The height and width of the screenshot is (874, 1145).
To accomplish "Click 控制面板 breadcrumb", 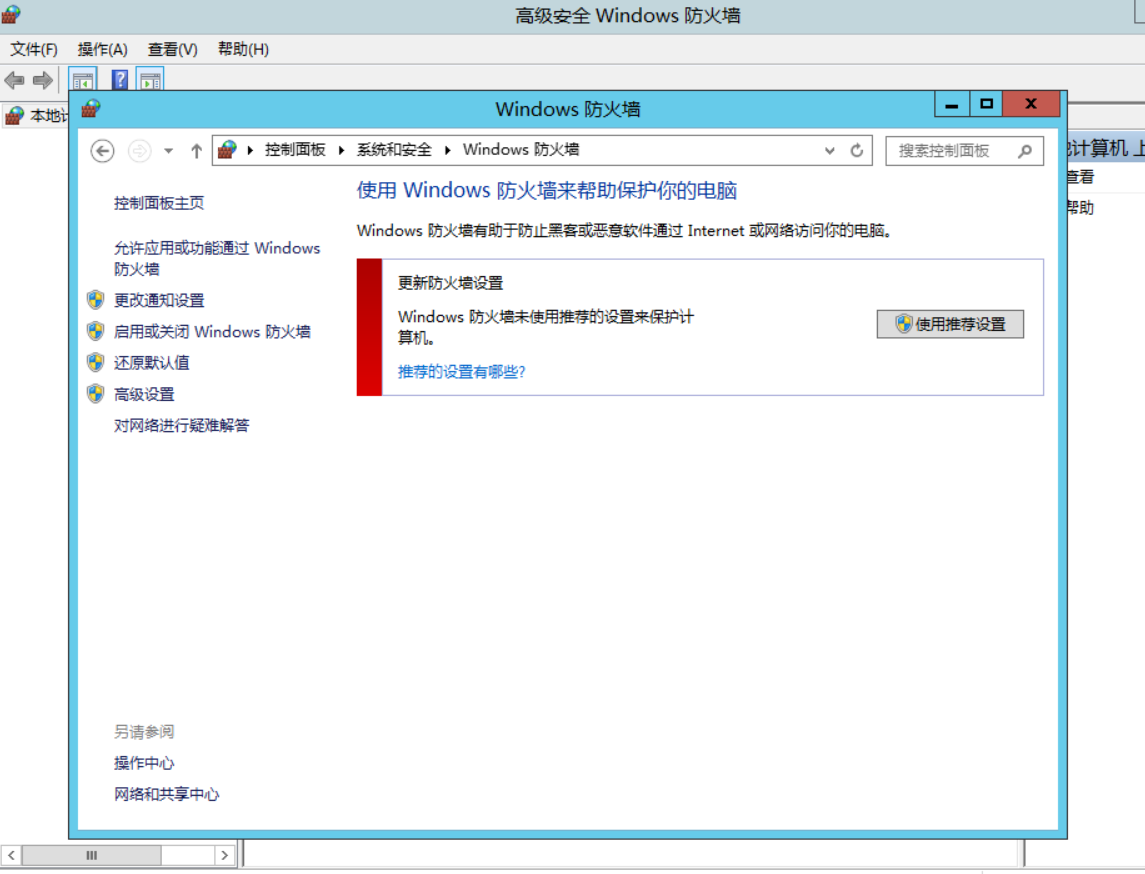I will click(295, 150).
